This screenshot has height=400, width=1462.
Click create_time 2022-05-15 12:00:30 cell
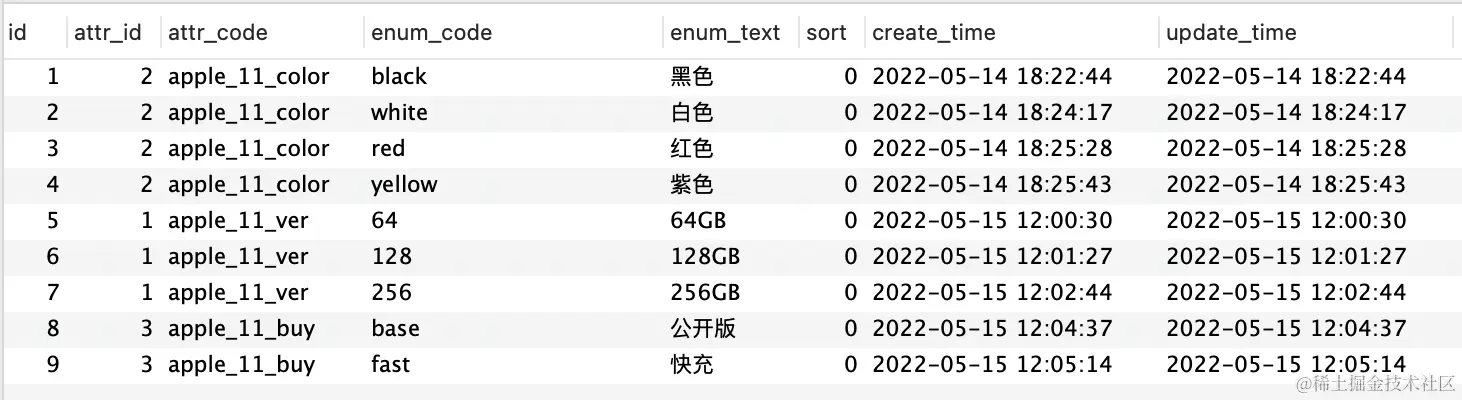pyautogui.click(x=992, y=221)
